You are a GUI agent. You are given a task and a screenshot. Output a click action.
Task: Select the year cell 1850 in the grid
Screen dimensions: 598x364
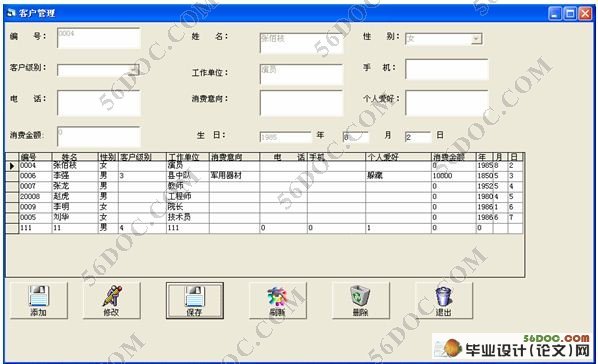[x=485, y=176]
